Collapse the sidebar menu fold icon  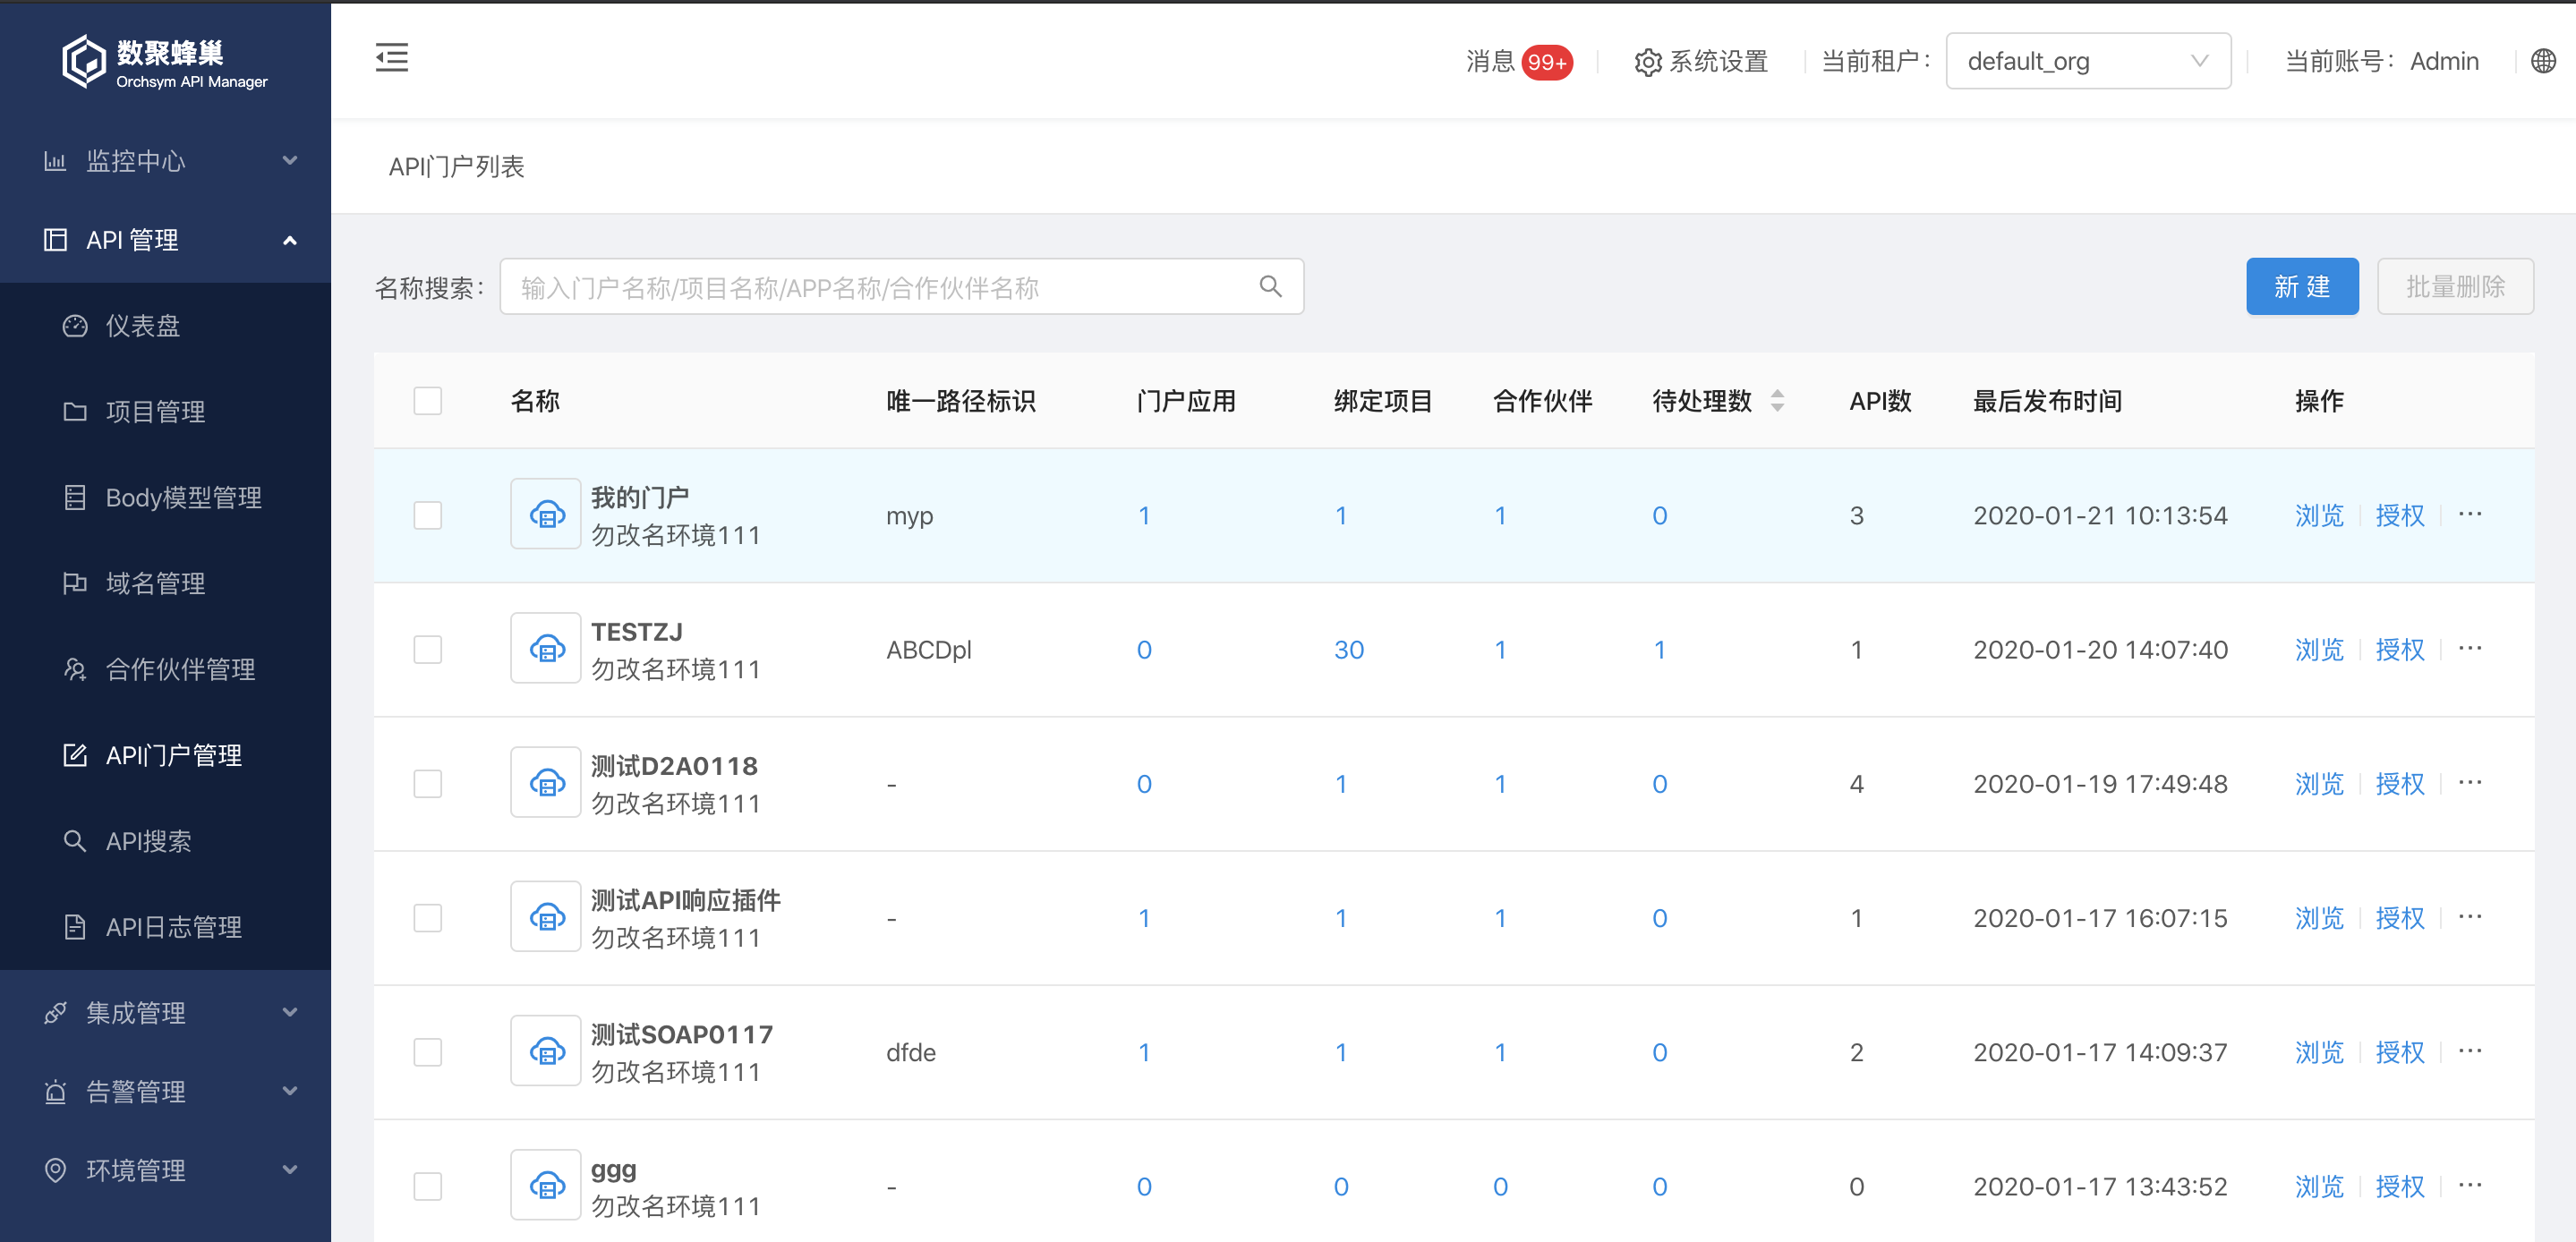(391, 58)
